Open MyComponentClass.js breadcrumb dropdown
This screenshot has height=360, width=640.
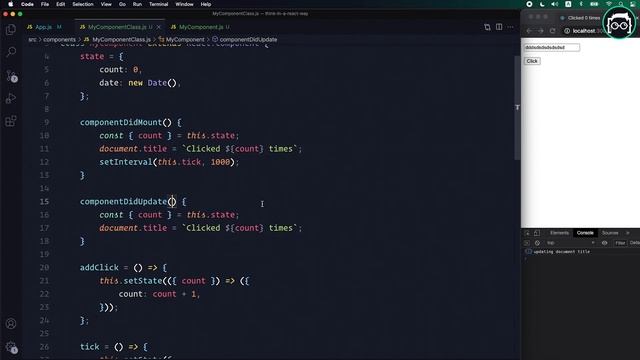[x=118, y=40]
